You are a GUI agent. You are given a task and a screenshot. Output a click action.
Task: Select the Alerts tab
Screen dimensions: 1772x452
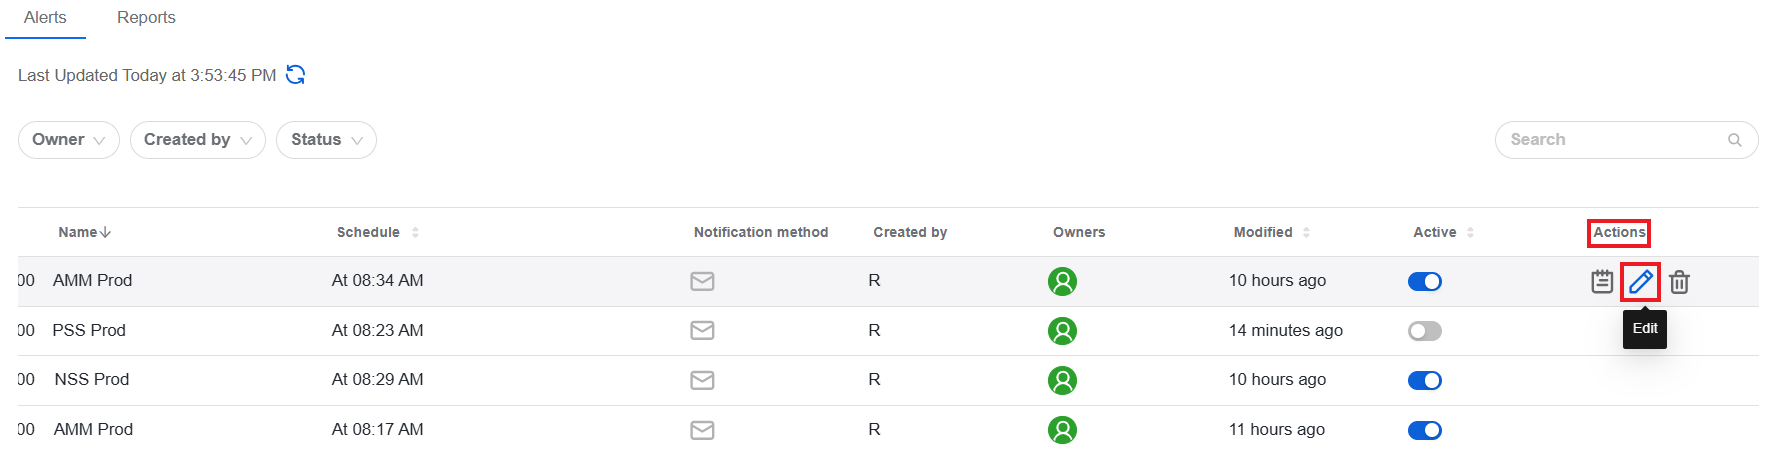(45, 18)
